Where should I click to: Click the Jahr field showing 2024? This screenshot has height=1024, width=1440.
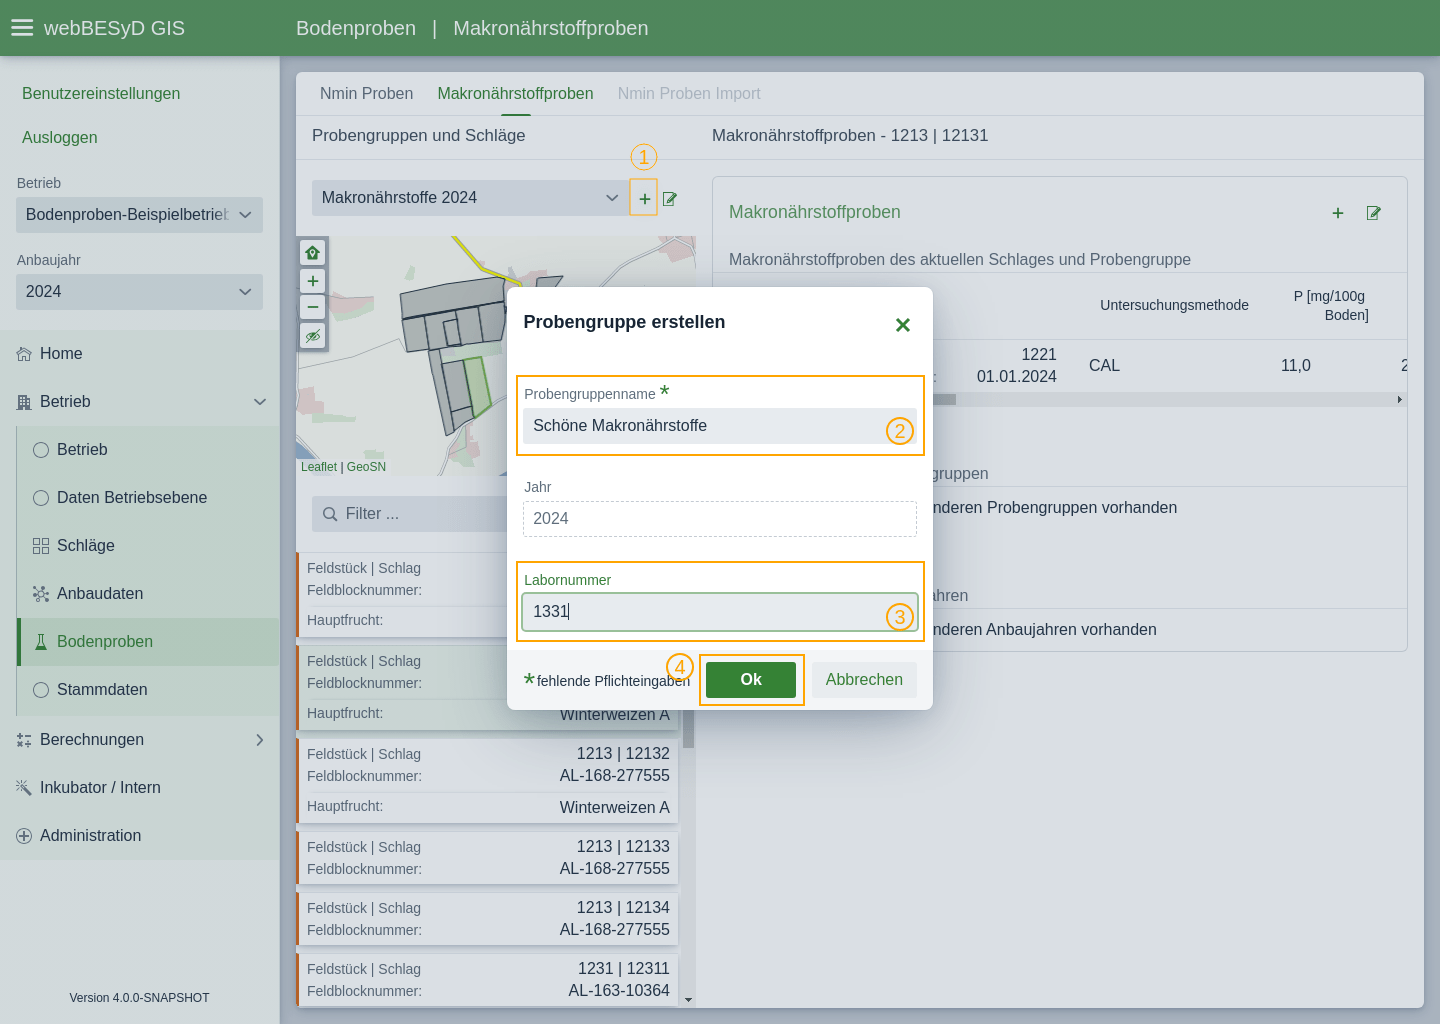720,519
